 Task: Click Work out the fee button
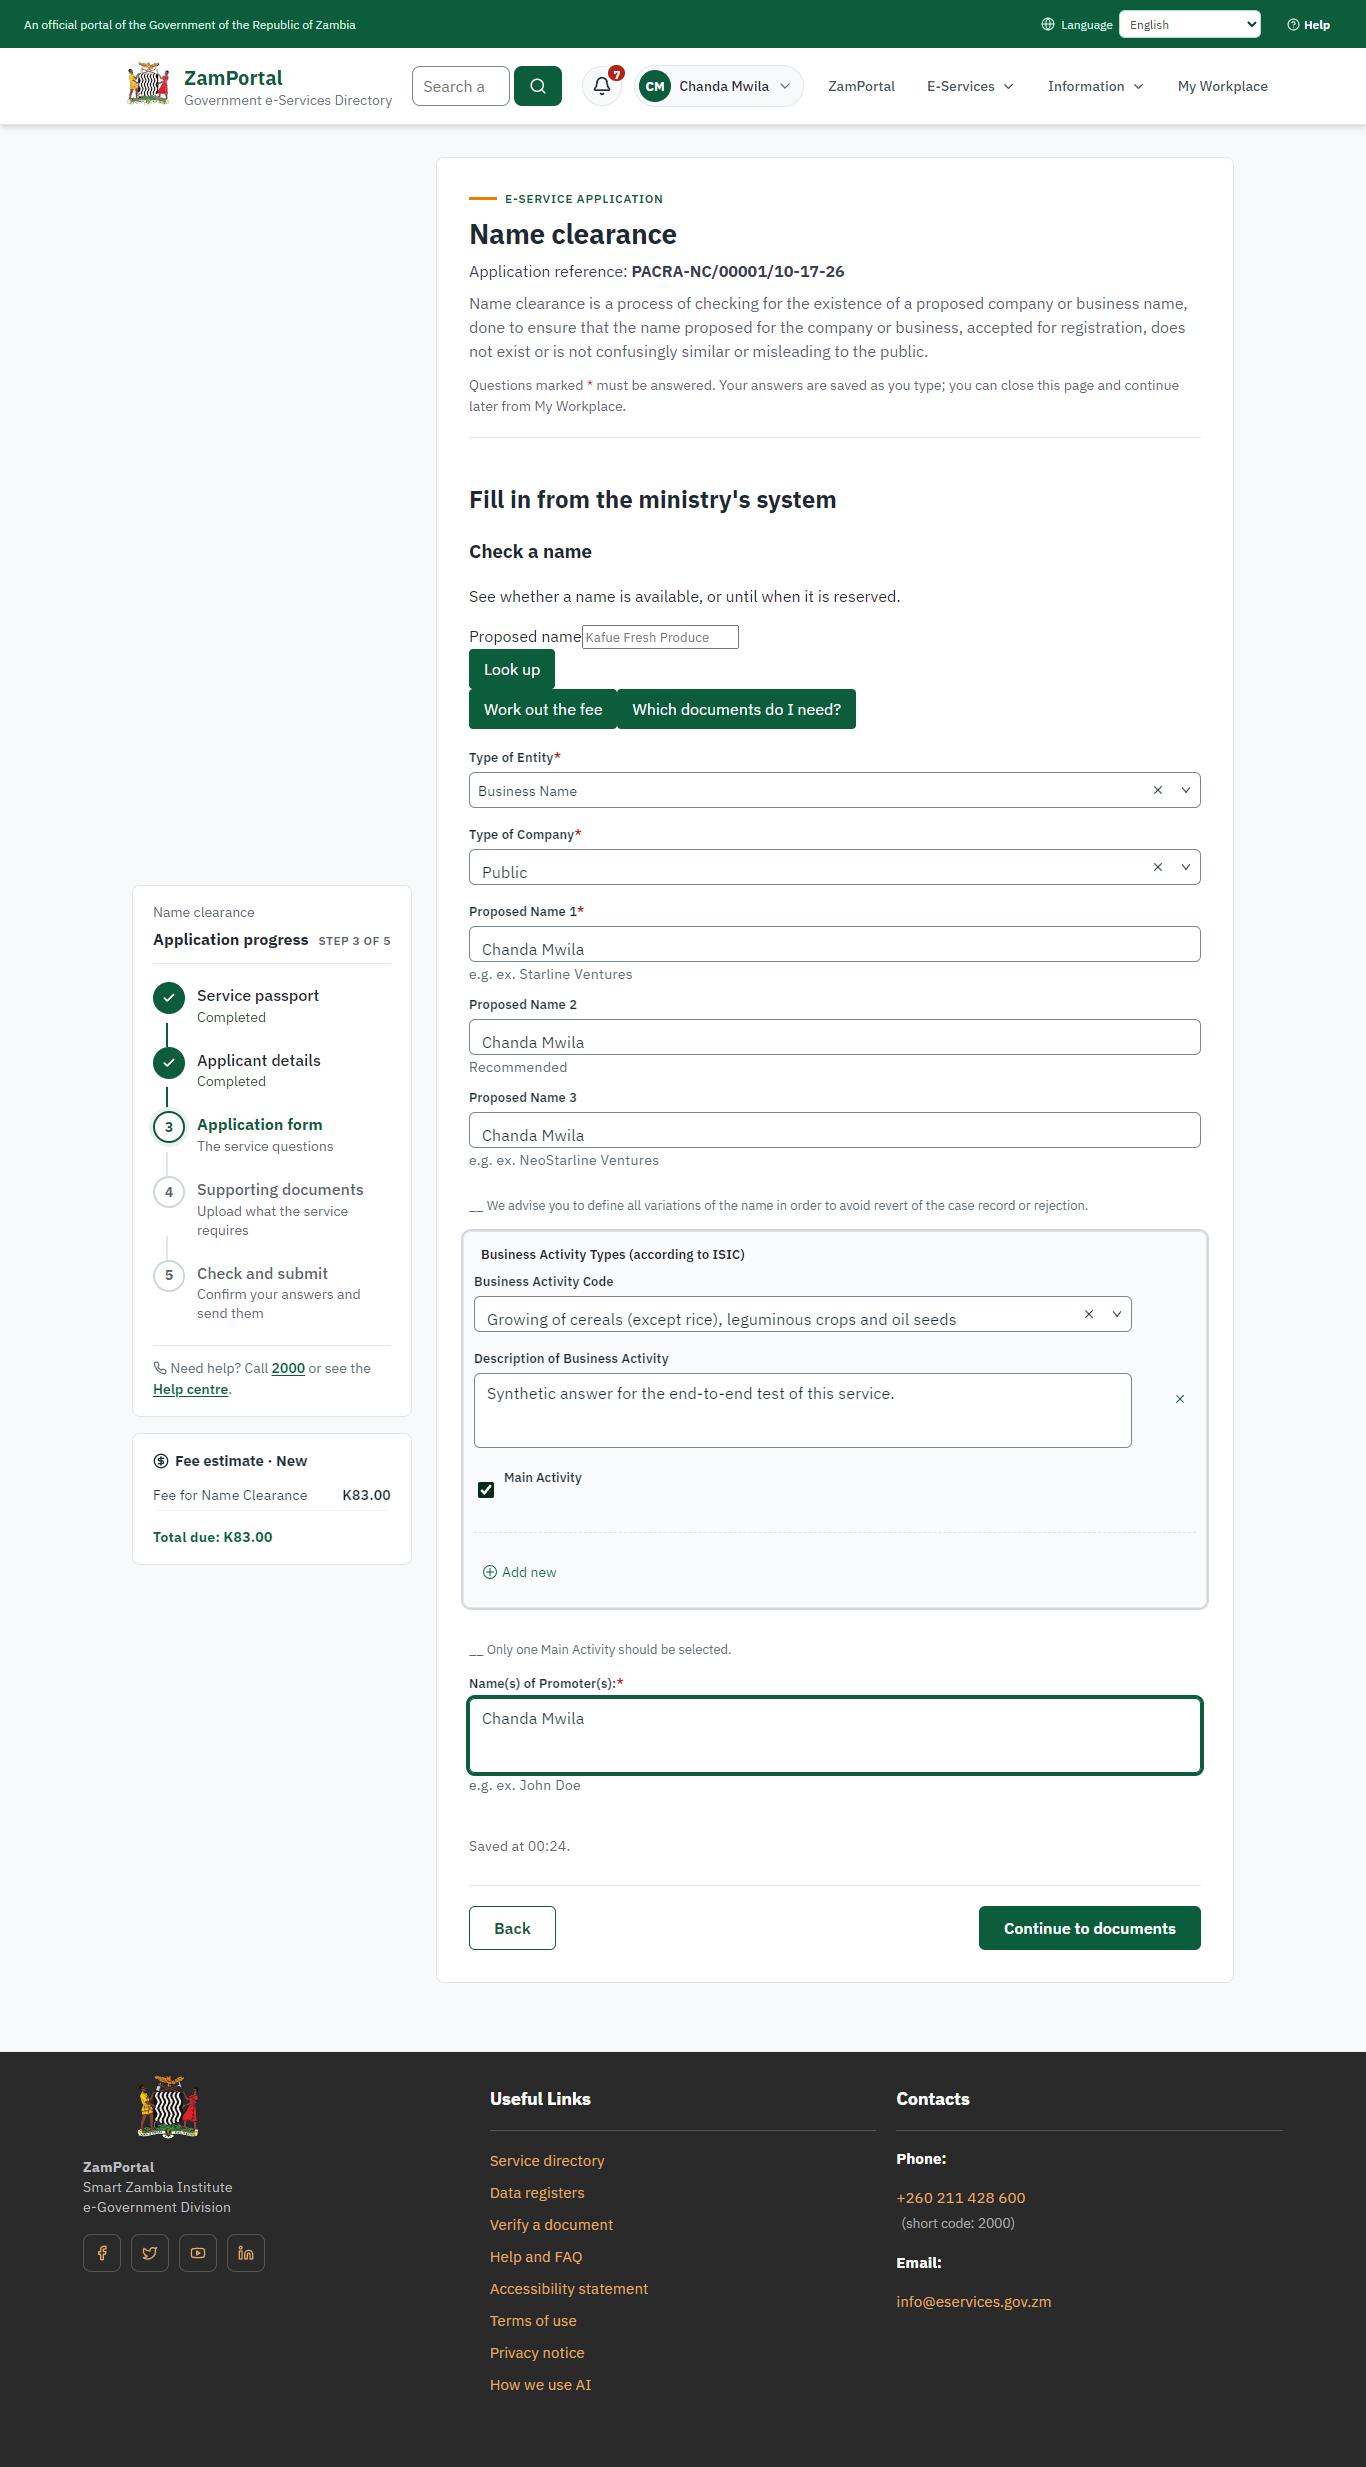[x=543, y=709]
